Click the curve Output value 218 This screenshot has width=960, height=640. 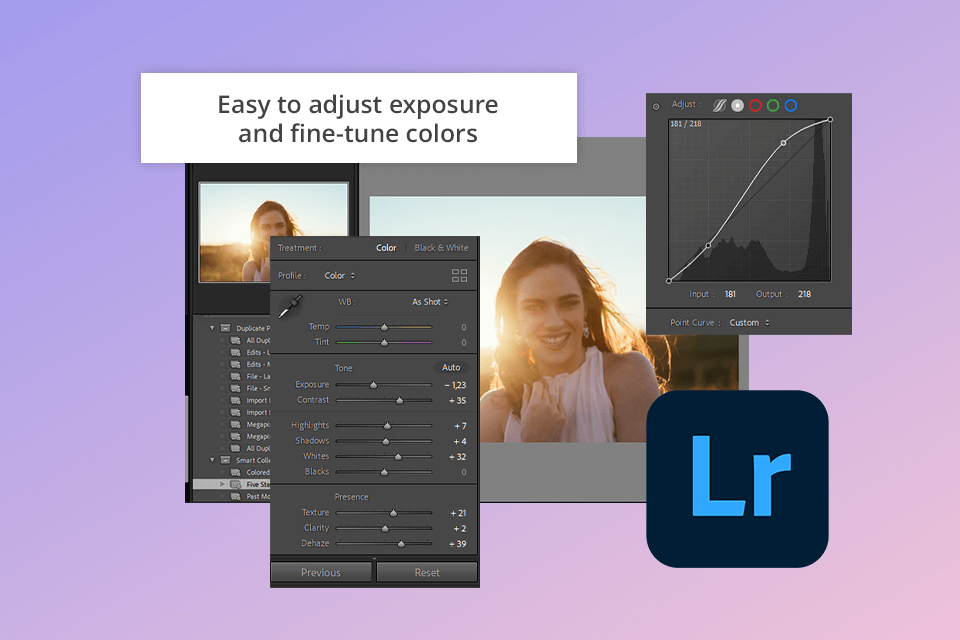coord(804,294)
